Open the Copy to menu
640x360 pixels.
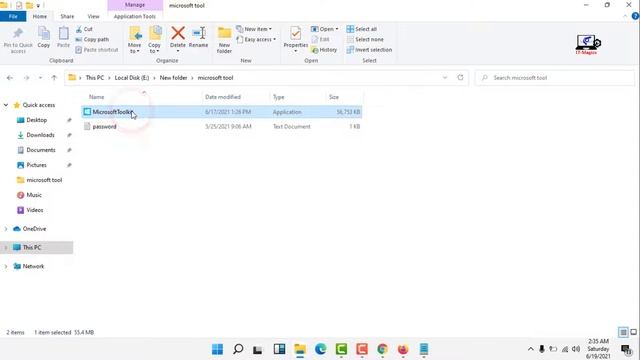(154, 40)
